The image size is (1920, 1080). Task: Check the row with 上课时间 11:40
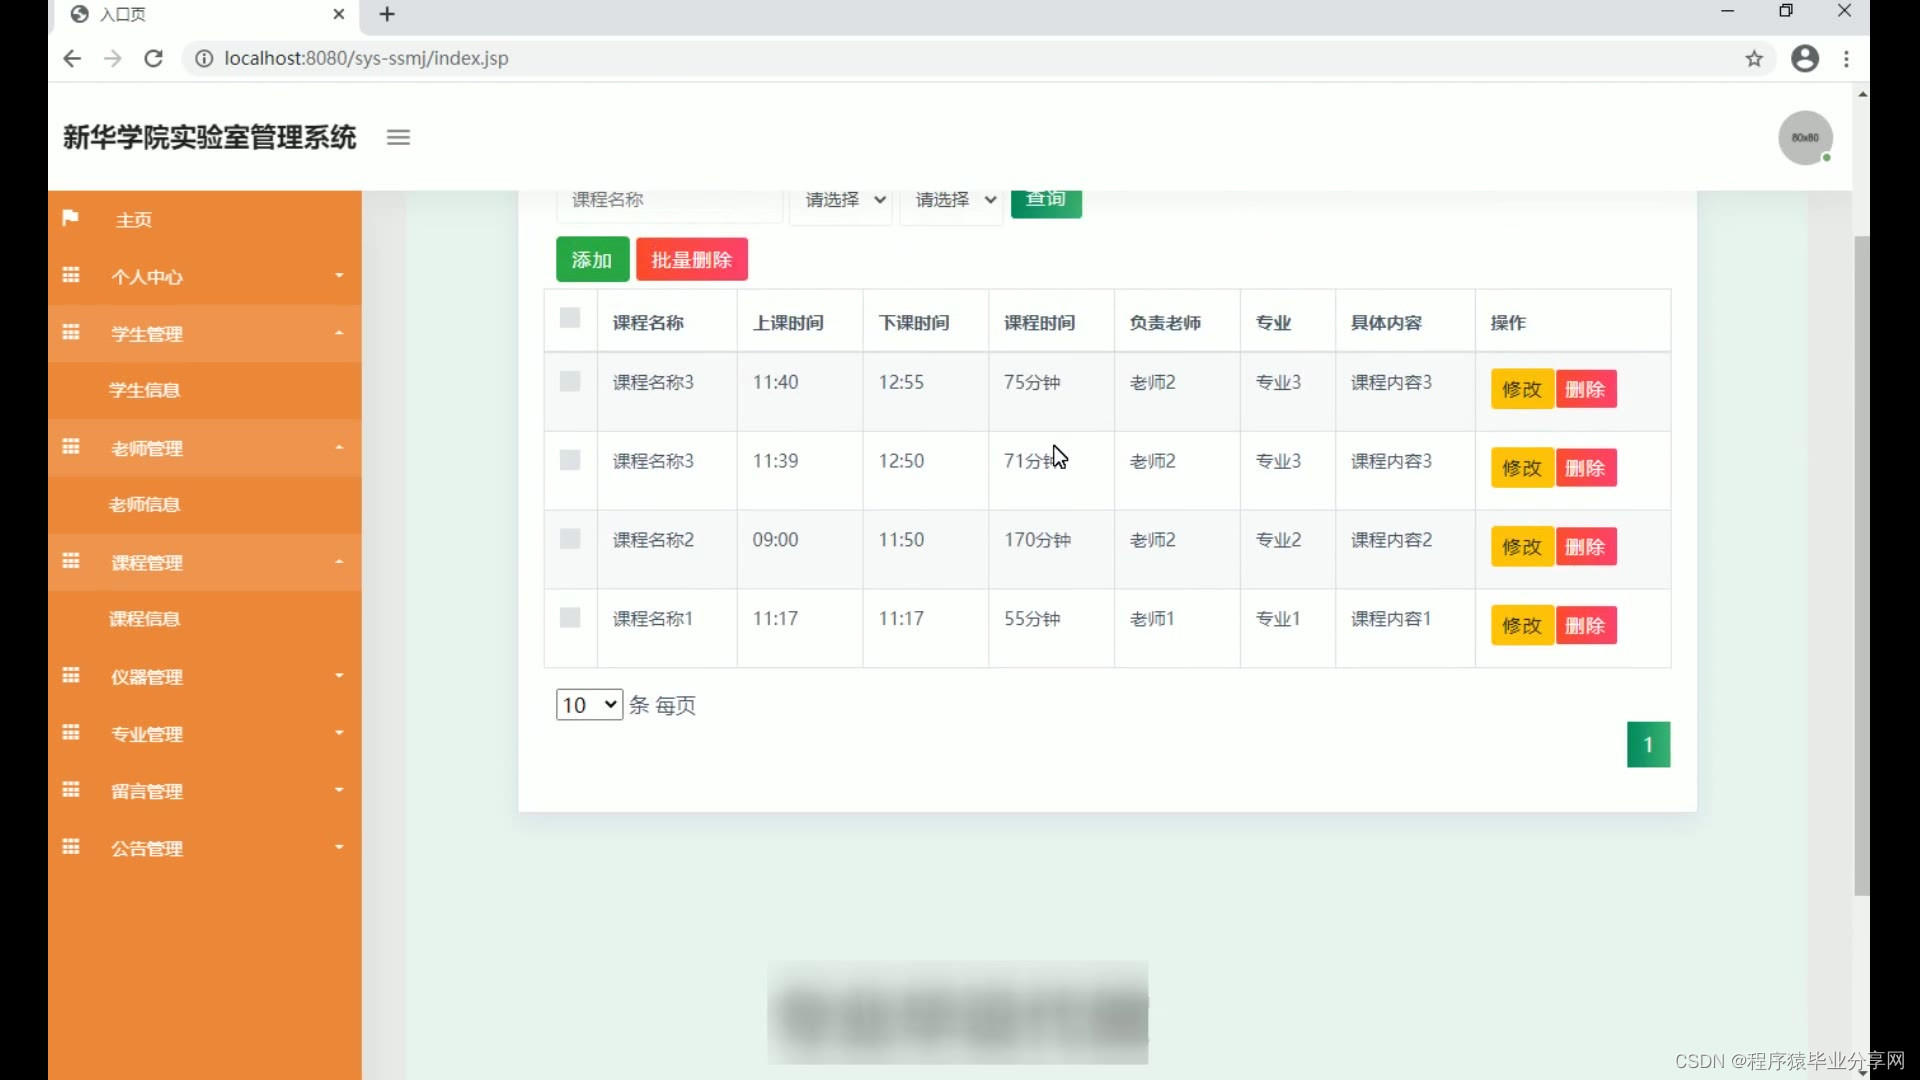570,382
